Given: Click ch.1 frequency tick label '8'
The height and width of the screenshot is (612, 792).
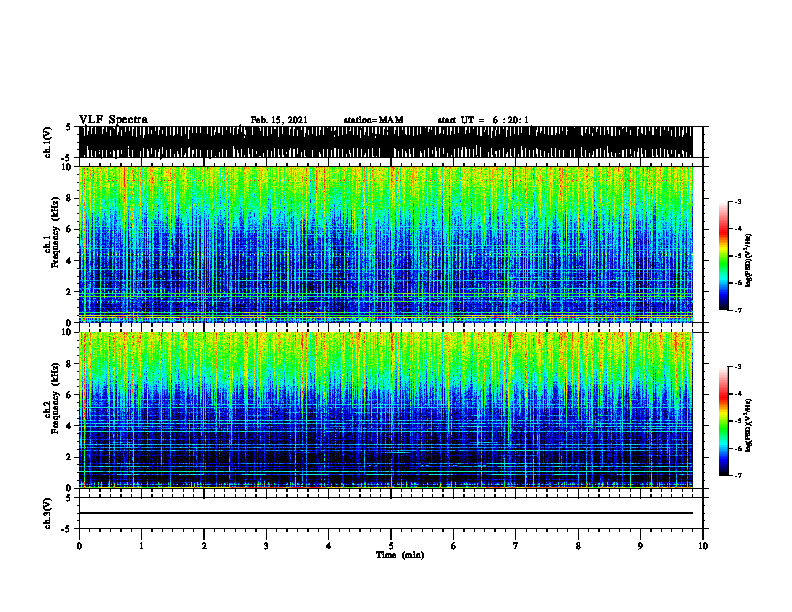Looking at the screenshot, I should (69, 198).
